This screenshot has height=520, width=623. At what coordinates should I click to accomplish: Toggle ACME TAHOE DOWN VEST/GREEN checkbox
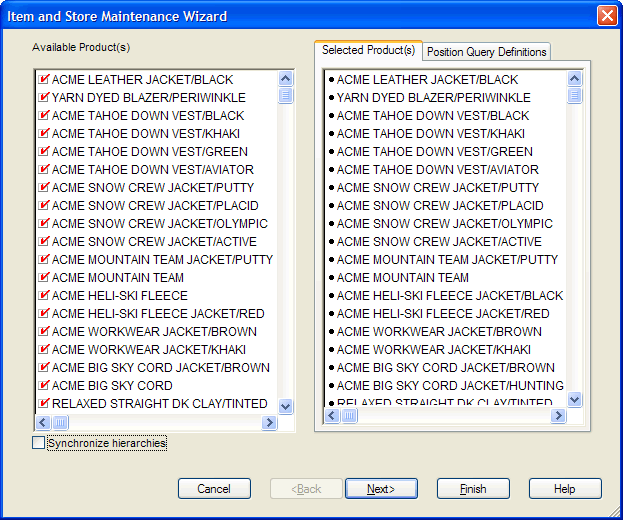click(44, 151)
